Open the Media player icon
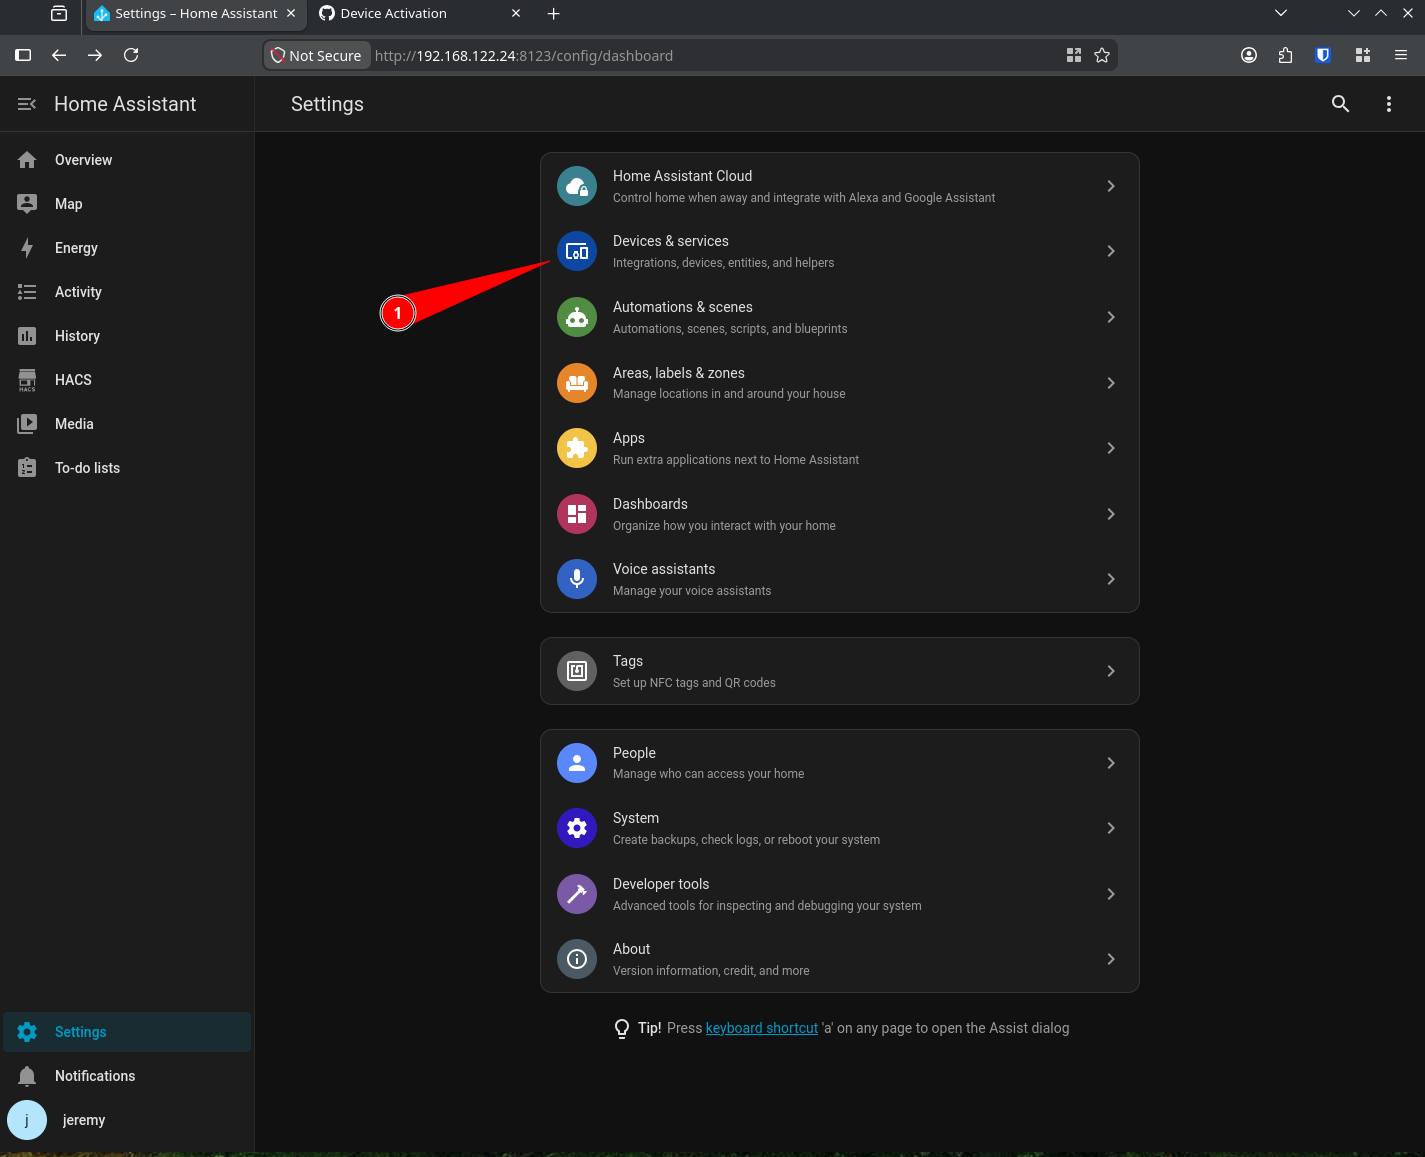This screenshot has height=1157, width=1425. coord(27,424)
